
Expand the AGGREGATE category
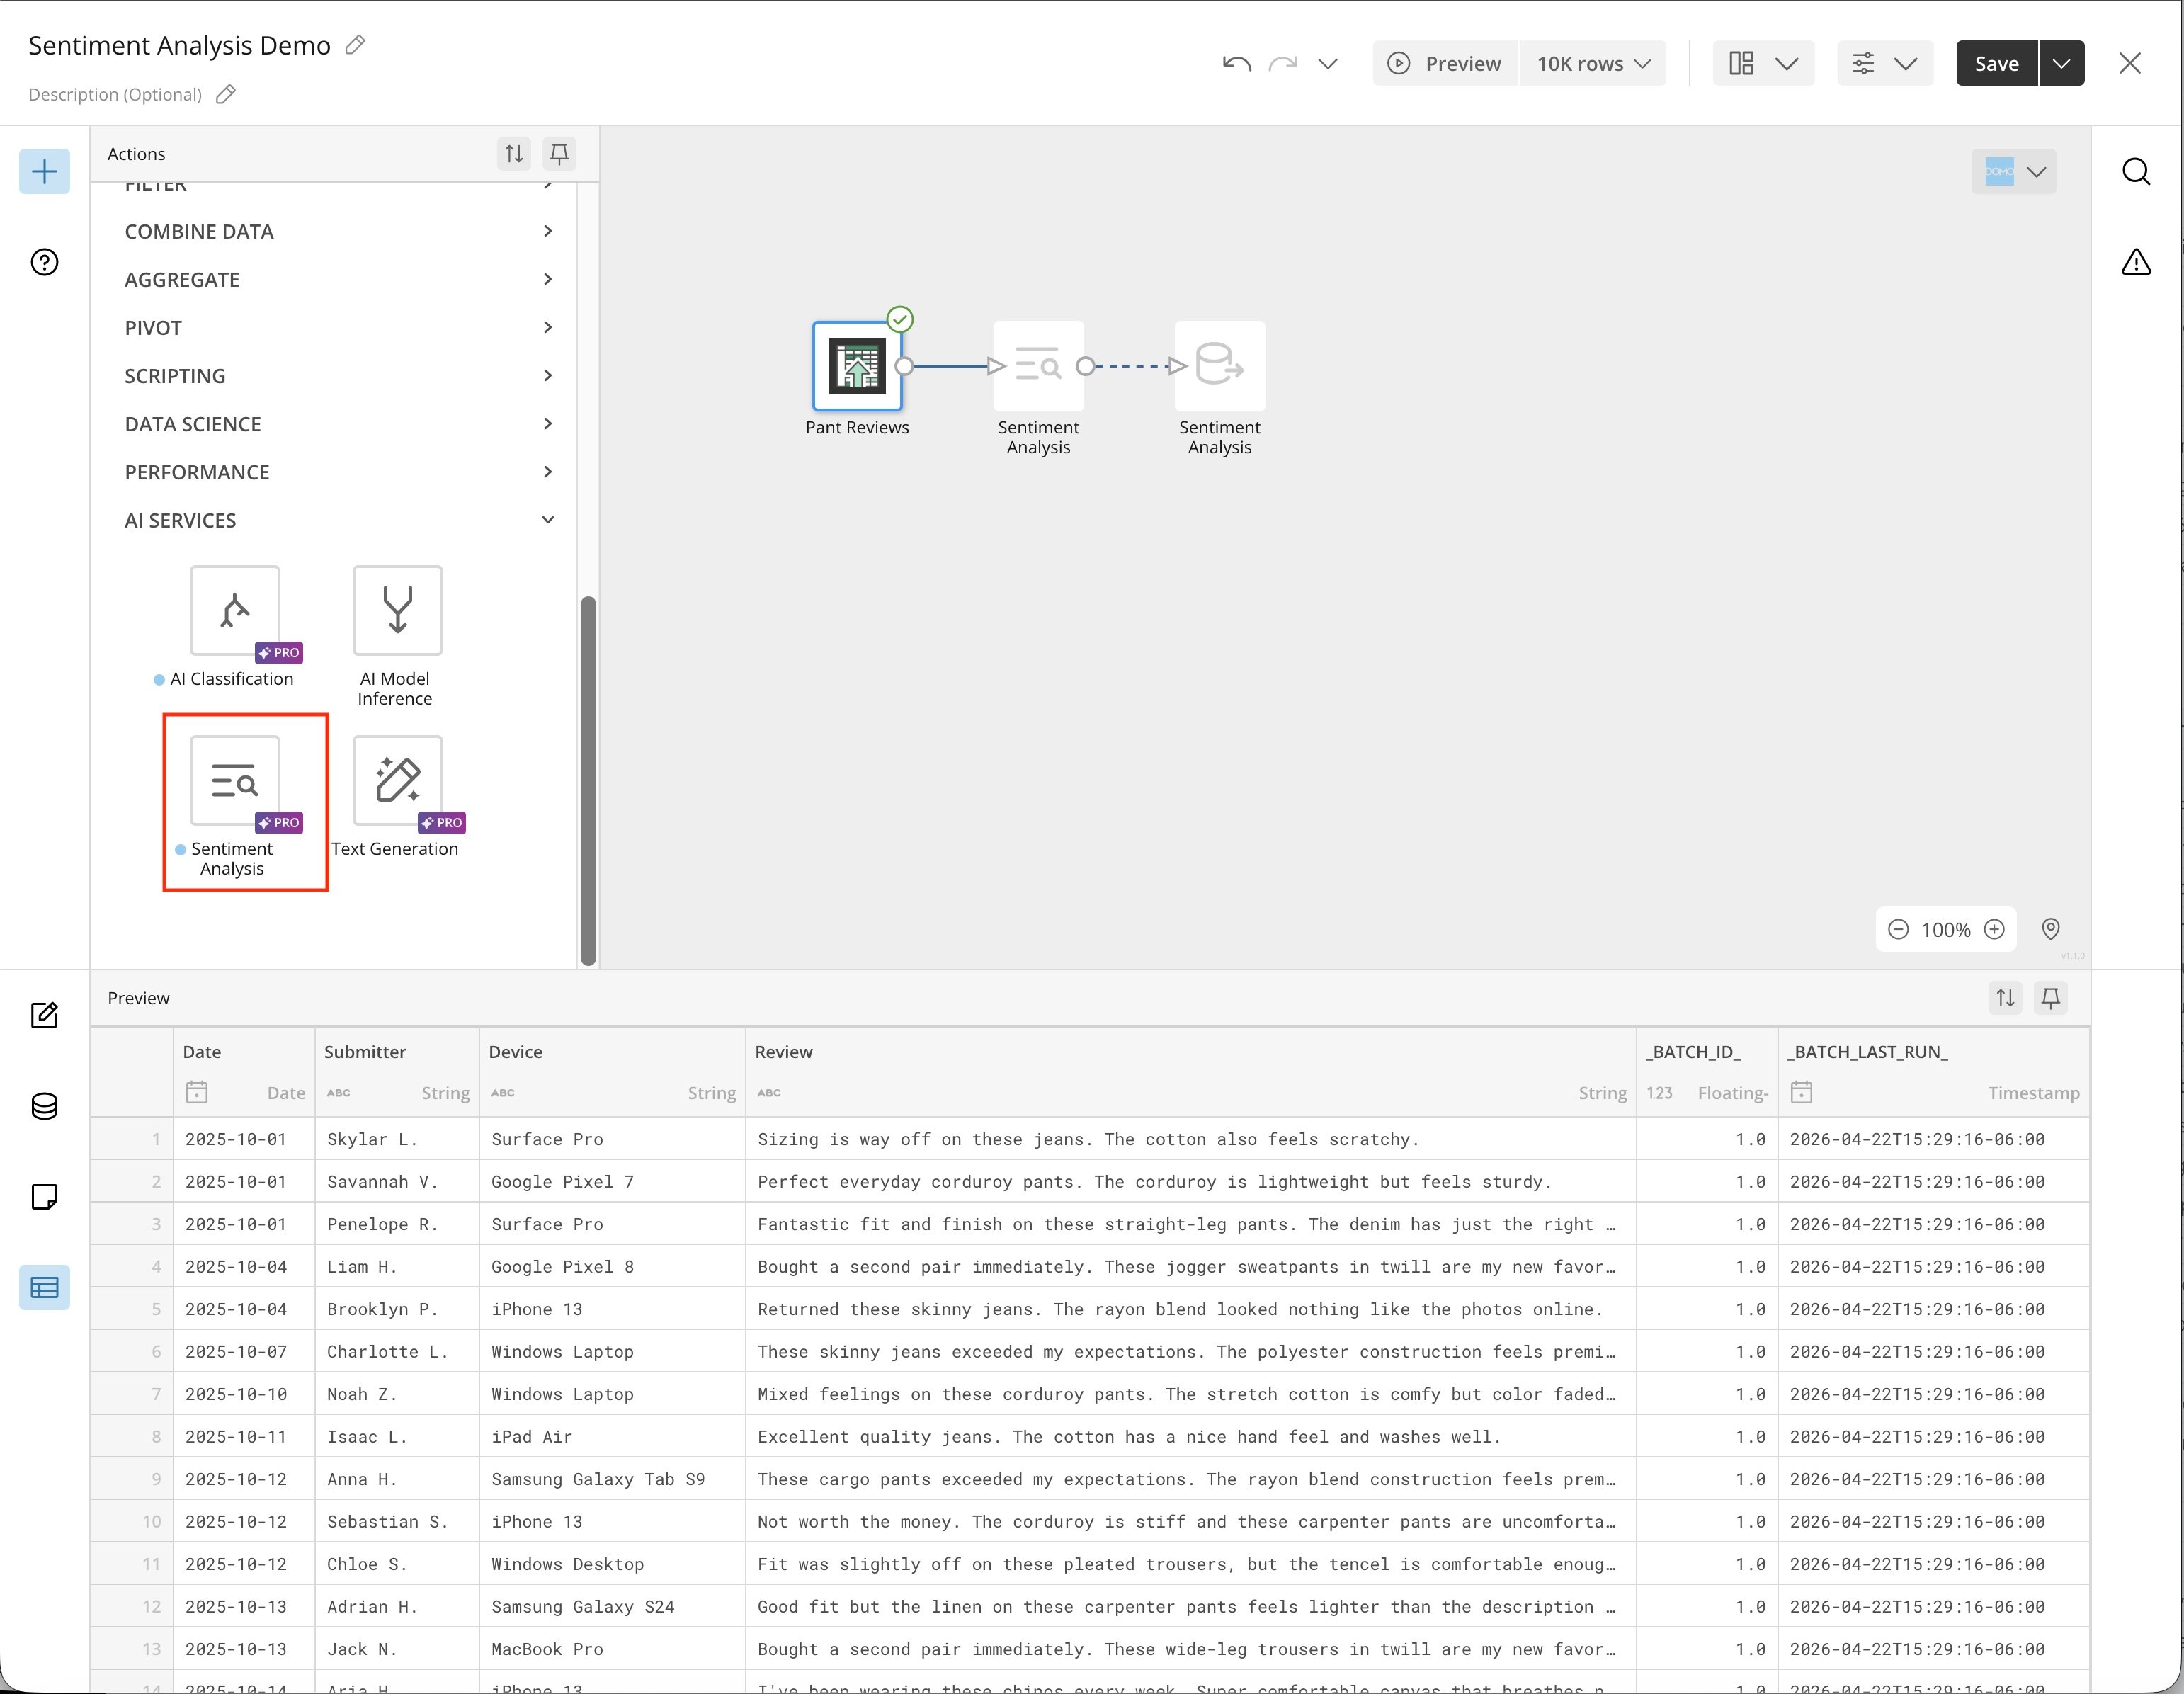pos(338,279)
